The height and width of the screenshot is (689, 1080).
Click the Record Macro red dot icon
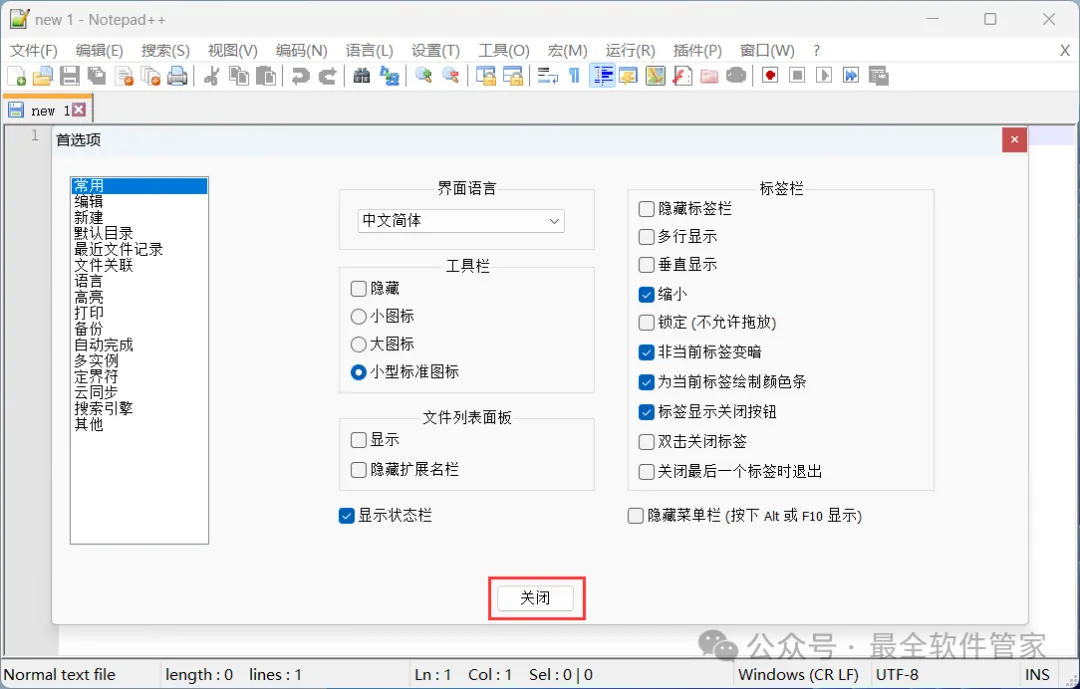[770, 76]
